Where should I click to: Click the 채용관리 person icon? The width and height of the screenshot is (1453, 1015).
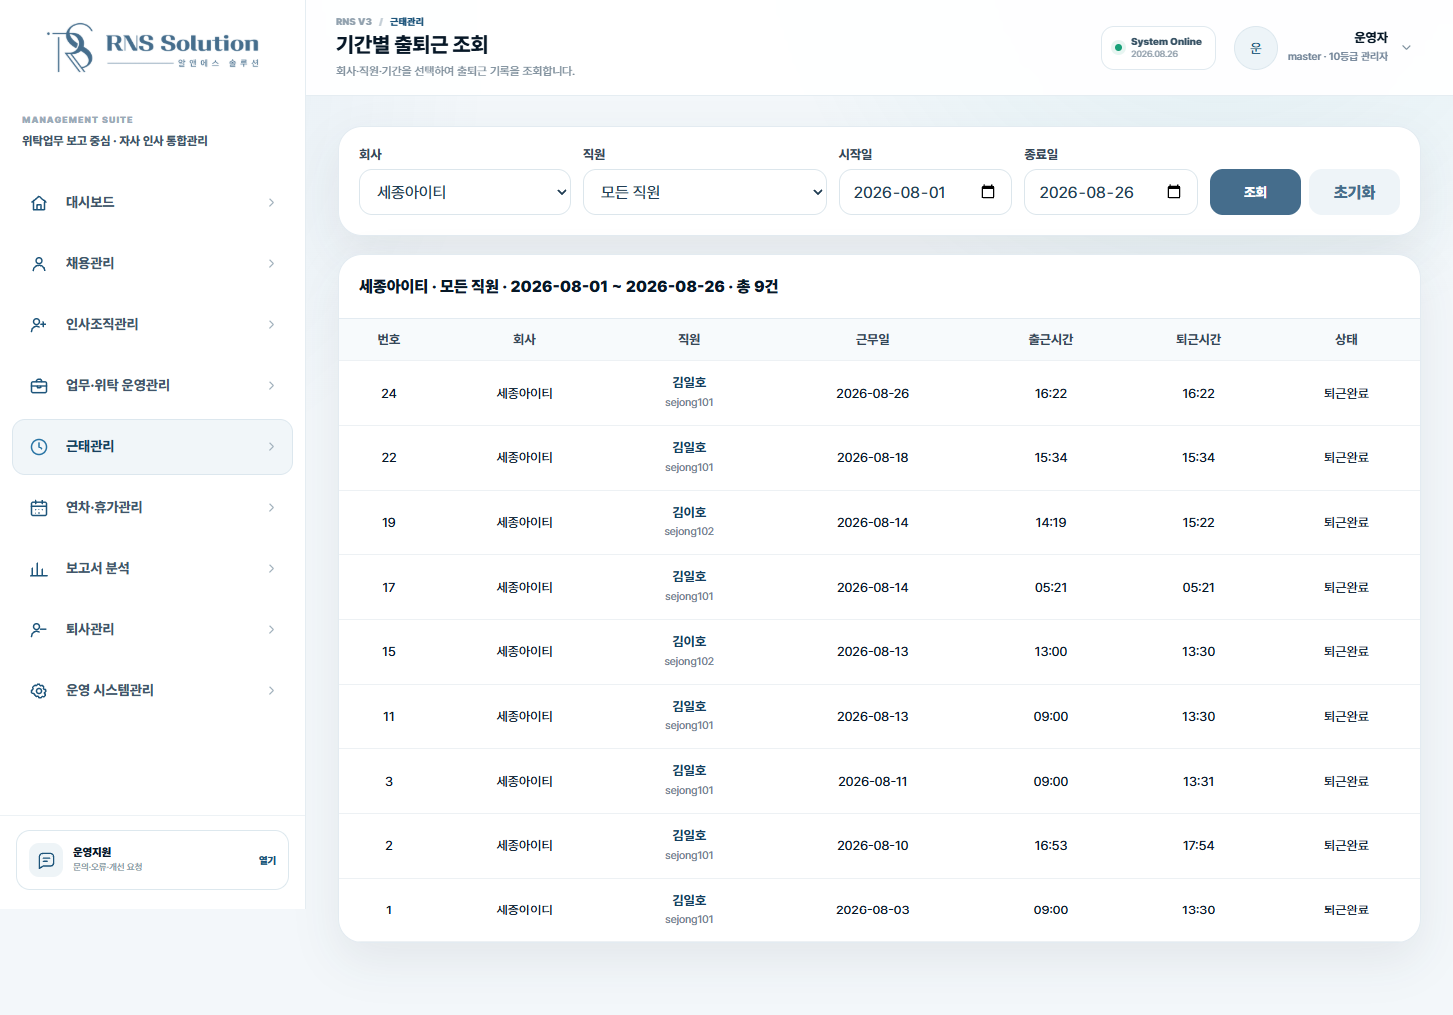click(x=39, y=264)
